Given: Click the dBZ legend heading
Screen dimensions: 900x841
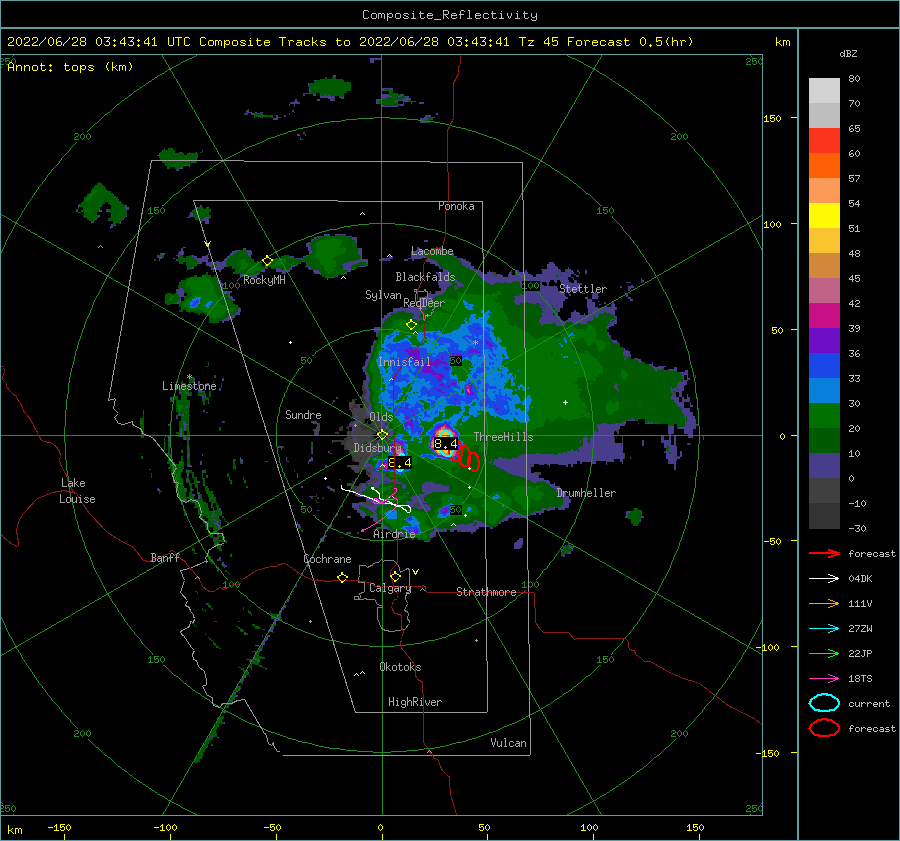Looking at the screenshot, I should 848,54.
